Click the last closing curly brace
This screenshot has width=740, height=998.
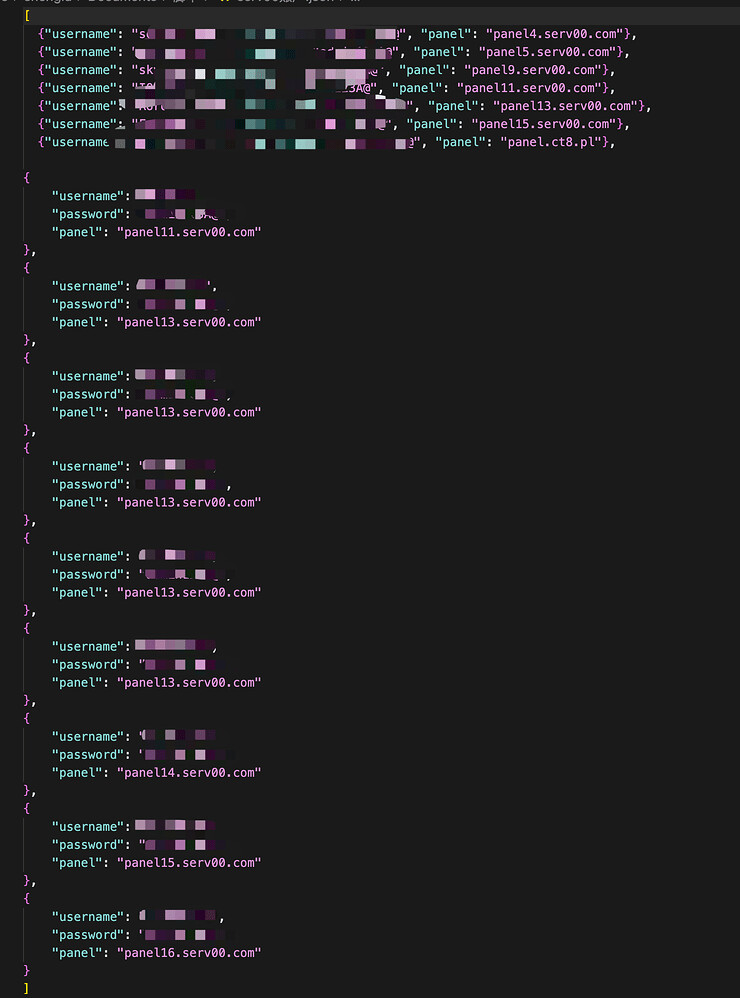(27, 971)
